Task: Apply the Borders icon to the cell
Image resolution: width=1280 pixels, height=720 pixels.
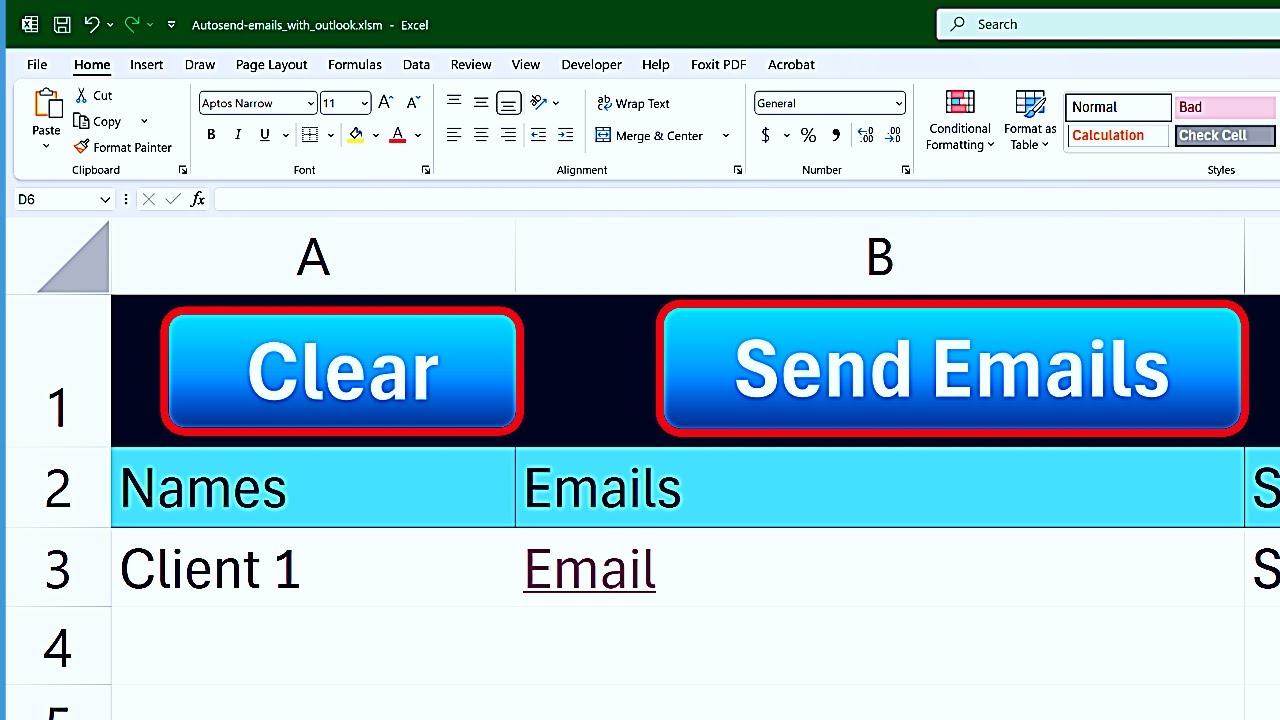Action: pyautogui.click(x=310, y=135)
